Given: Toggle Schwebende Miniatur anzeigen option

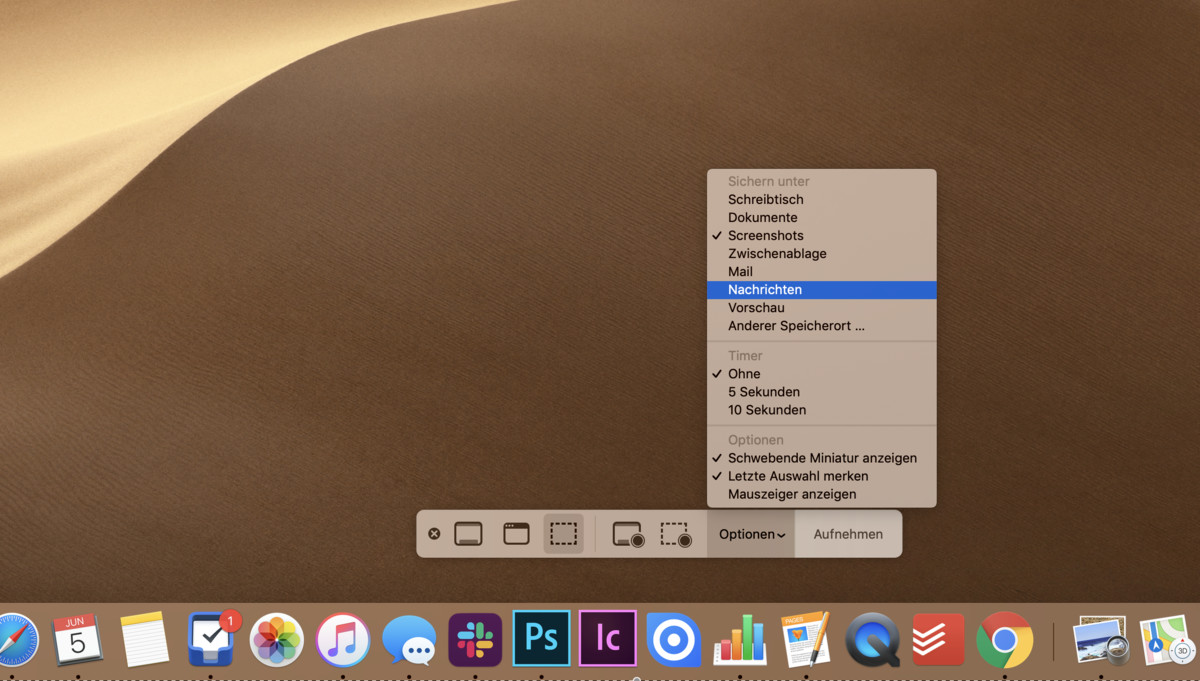Looking at the screenshot, I should point(822,458).
